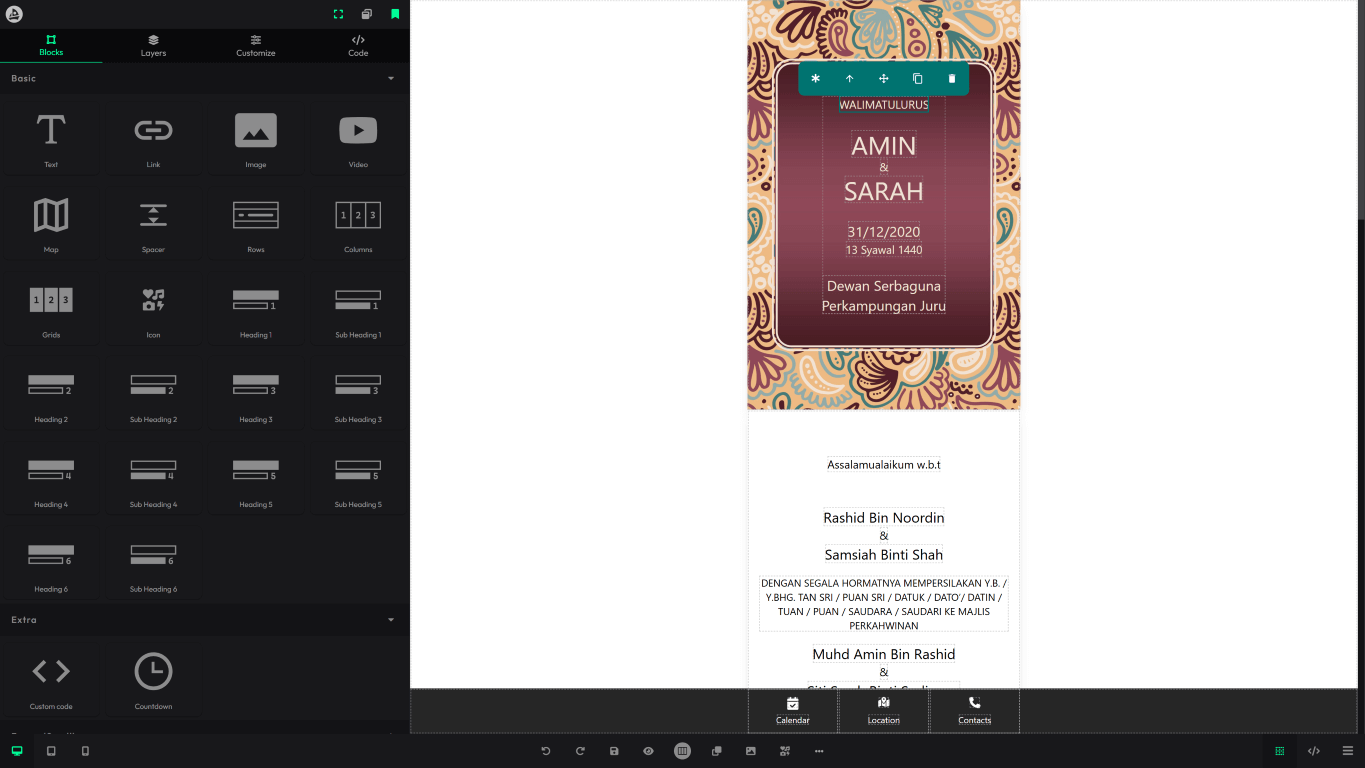The image size is (1365, 768).
Task: Switch to mobile device view
Action: pyautogui.click(x=85, y=751)
